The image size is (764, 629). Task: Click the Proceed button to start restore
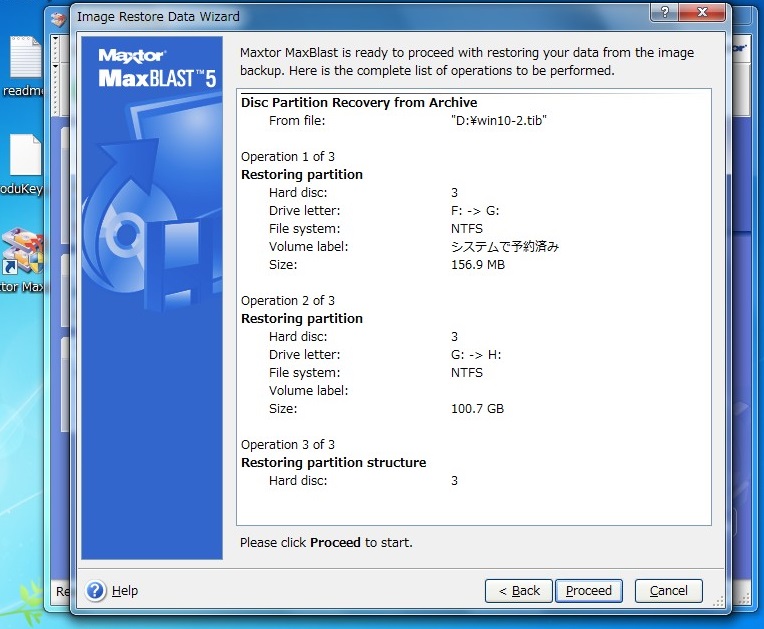[589, 591]
